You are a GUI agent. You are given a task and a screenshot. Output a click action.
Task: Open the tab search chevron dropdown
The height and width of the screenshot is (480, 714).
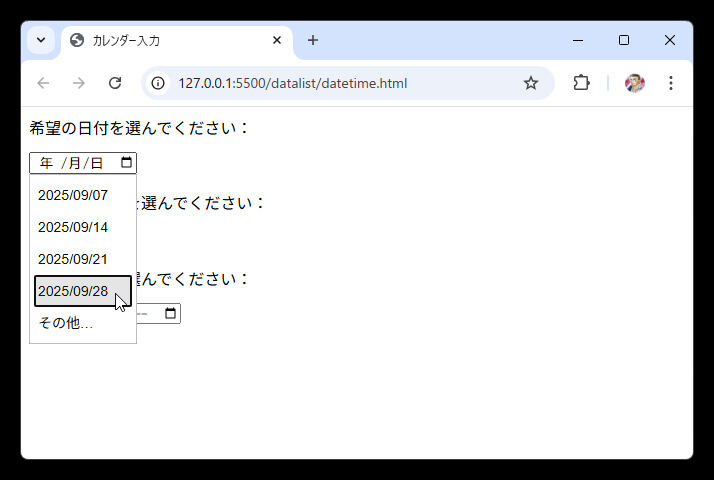tap(41, 40)
